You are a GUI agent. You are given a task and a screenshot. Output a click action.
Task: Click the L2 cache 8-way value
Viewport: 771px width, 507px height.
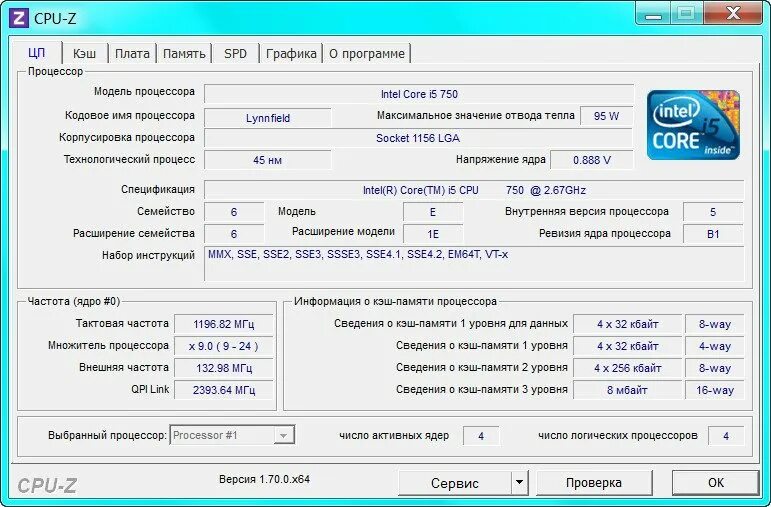point(714,368)
